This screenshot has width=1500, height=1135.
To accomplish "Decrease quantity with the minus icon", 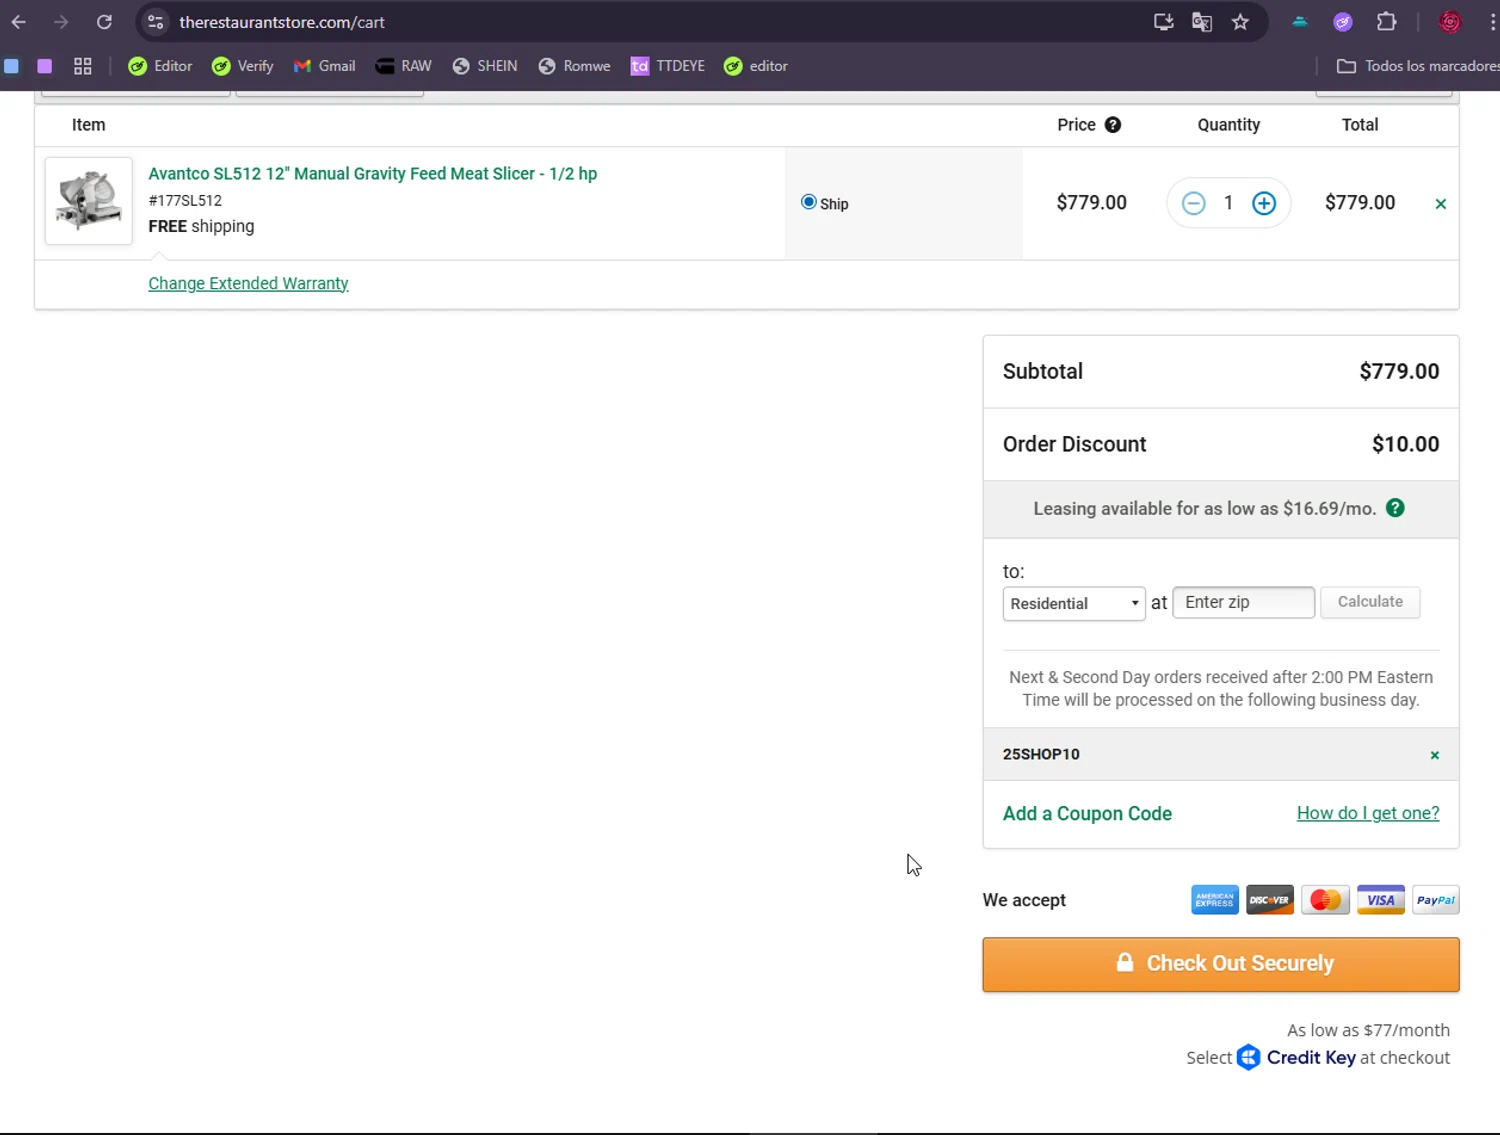I will point(1193,203).
